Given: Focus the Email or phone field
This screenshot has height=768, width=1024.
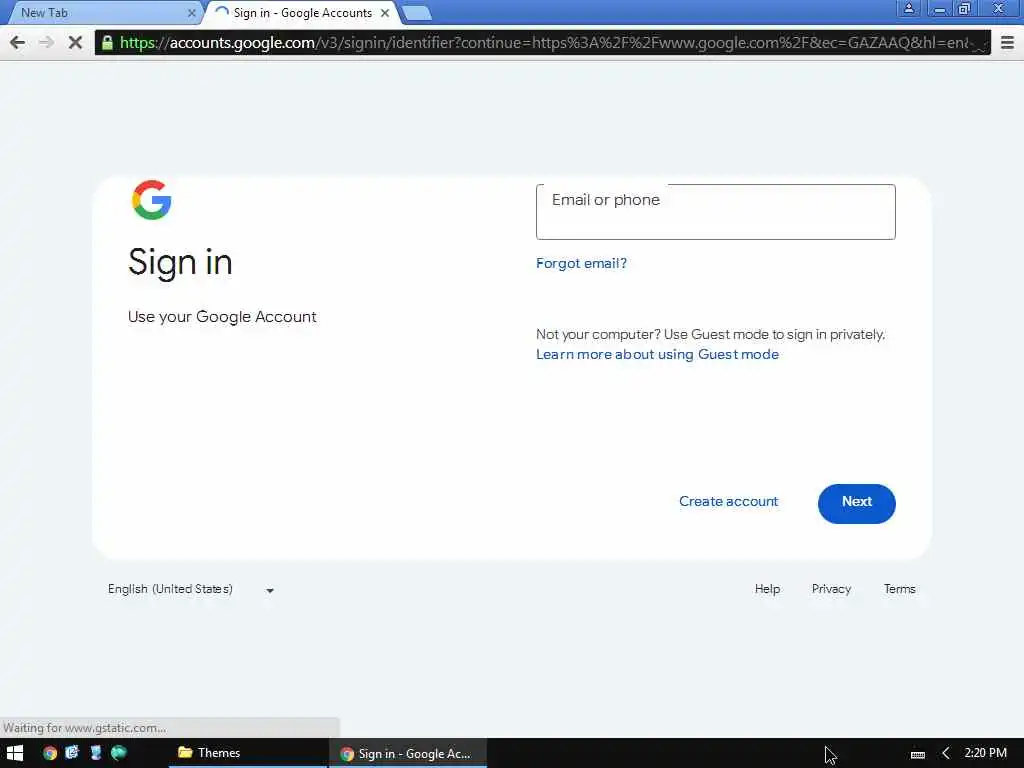Looking at the screenshot, I should click(715, 212).
